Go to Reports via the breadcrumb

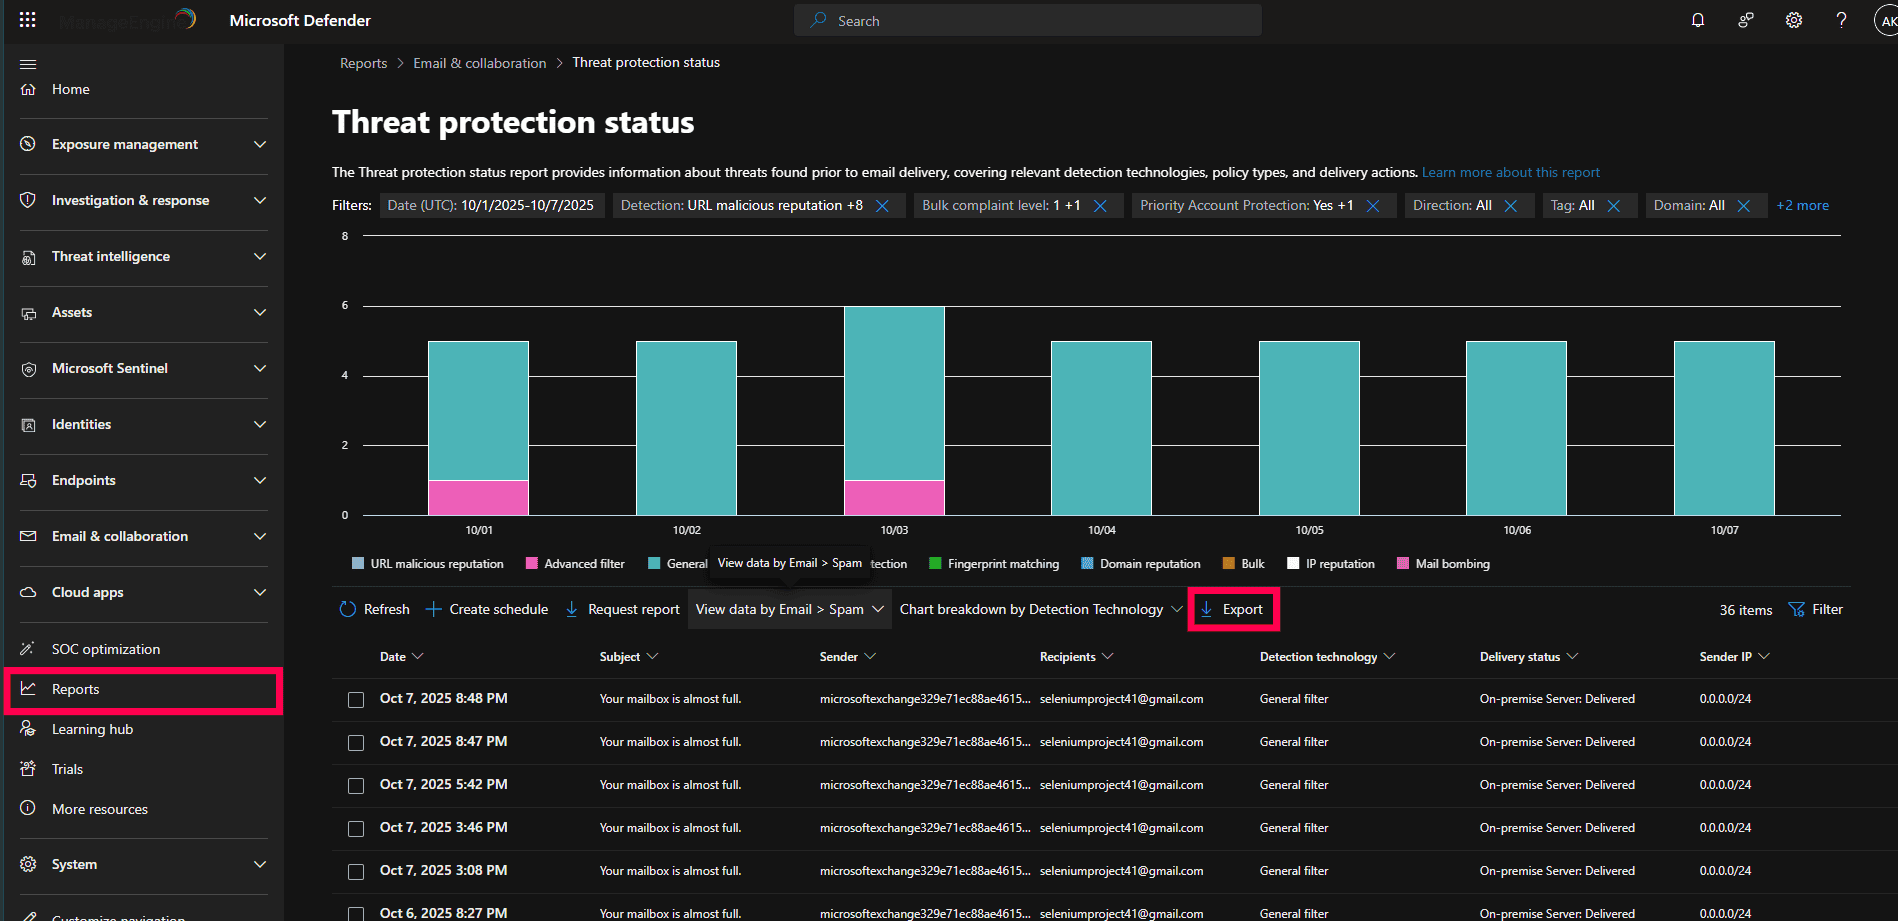click(x=363, y=62)
